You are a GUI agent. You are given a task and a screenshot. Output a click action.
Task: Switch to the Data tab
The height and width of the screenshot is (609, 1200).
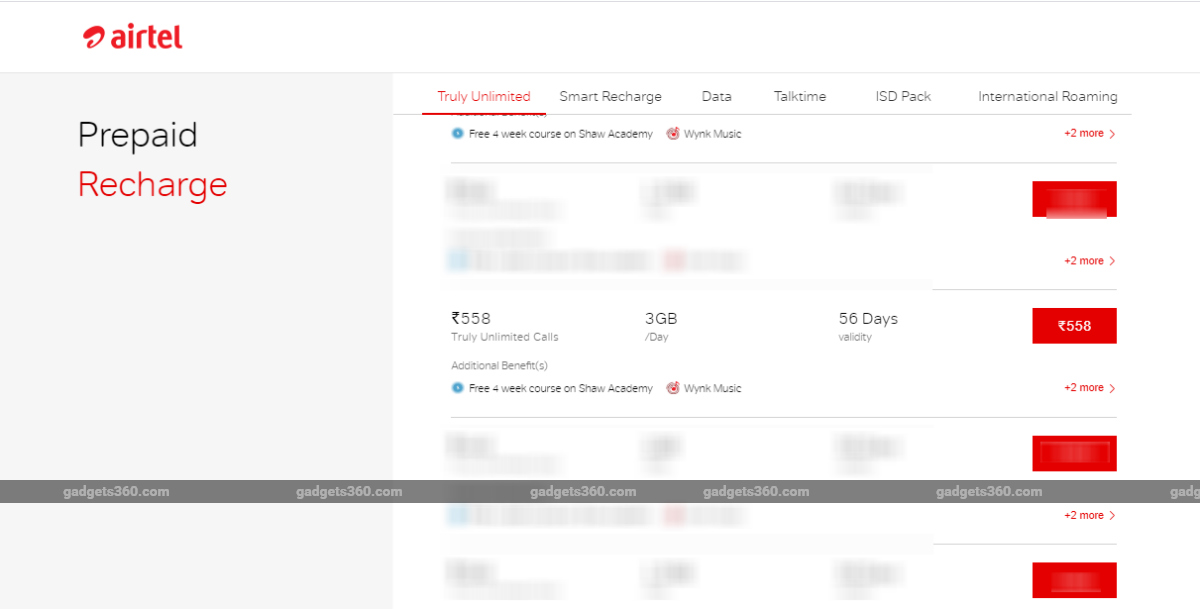716,96
